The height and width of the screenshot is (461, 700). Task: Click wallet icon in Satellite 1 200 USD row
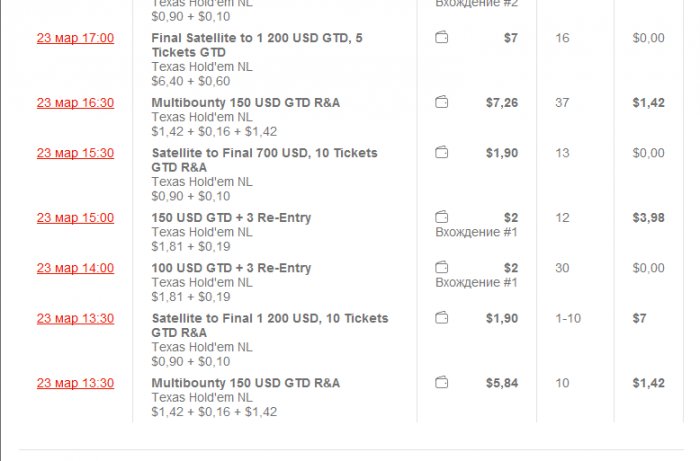tap(442, 318)
